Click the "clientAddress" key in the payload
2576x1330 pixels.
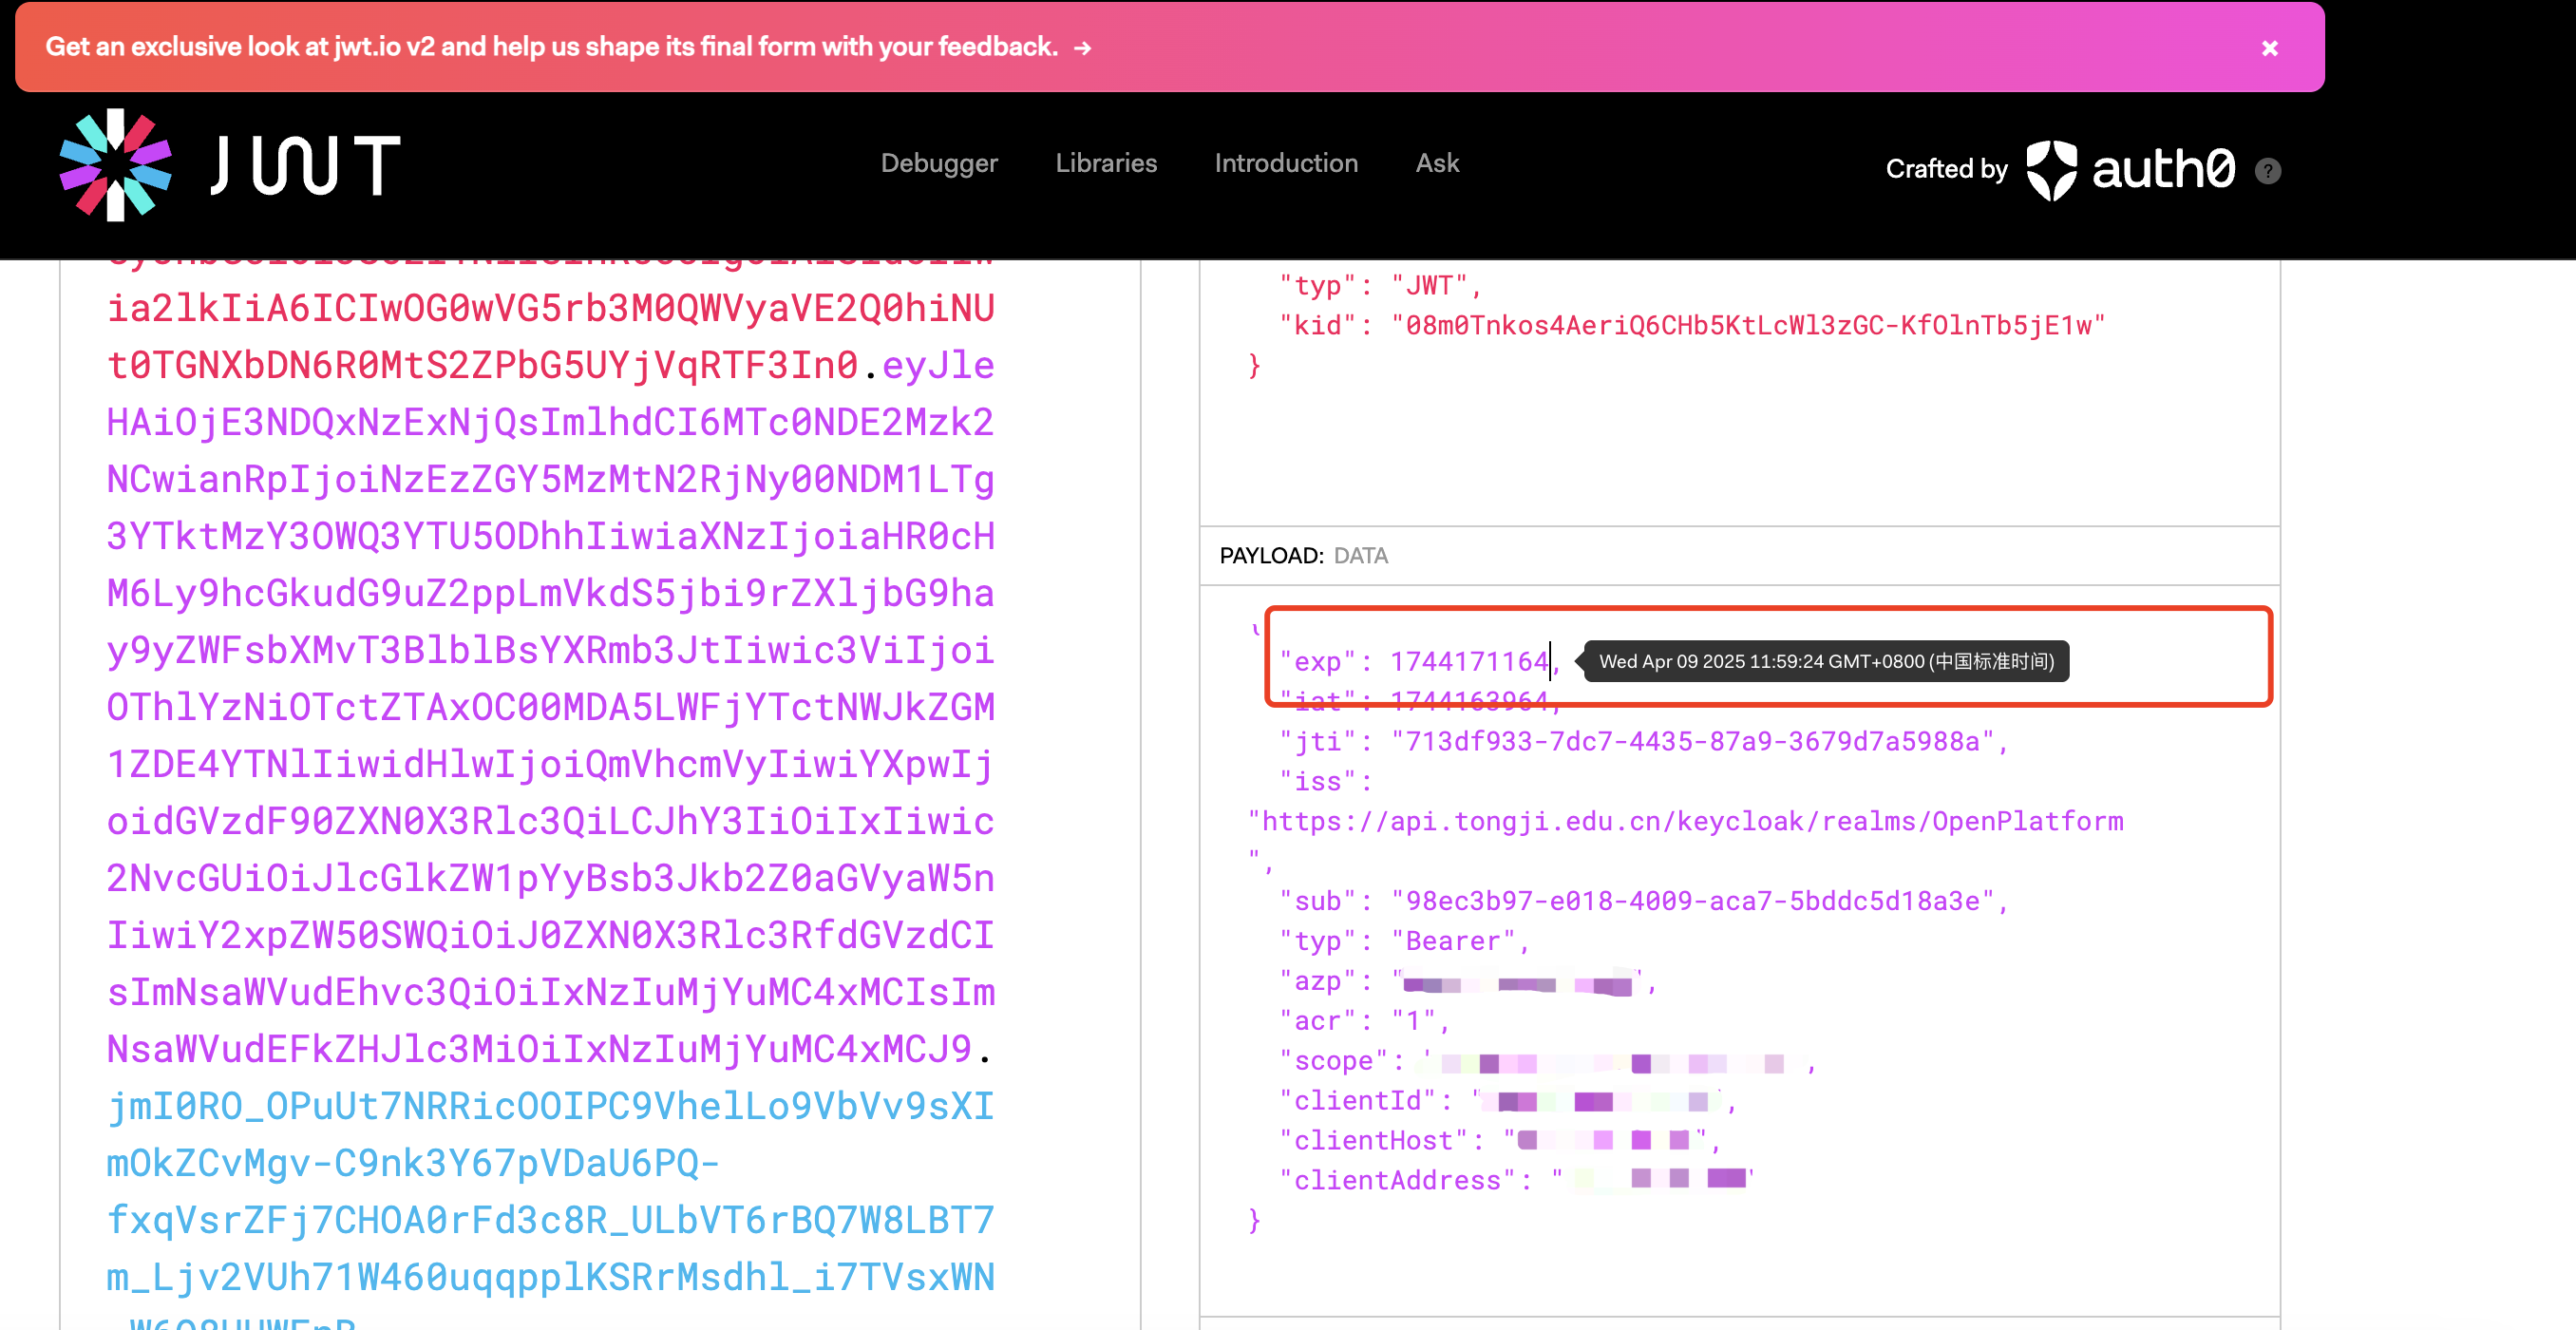click(1397, 1181)
